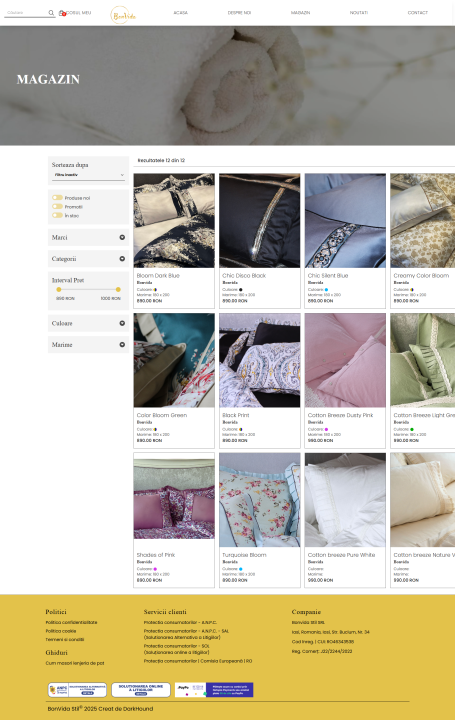Click the BonVida logo
The width and height of the screenshot is (455, 720).
coord(123,15)
